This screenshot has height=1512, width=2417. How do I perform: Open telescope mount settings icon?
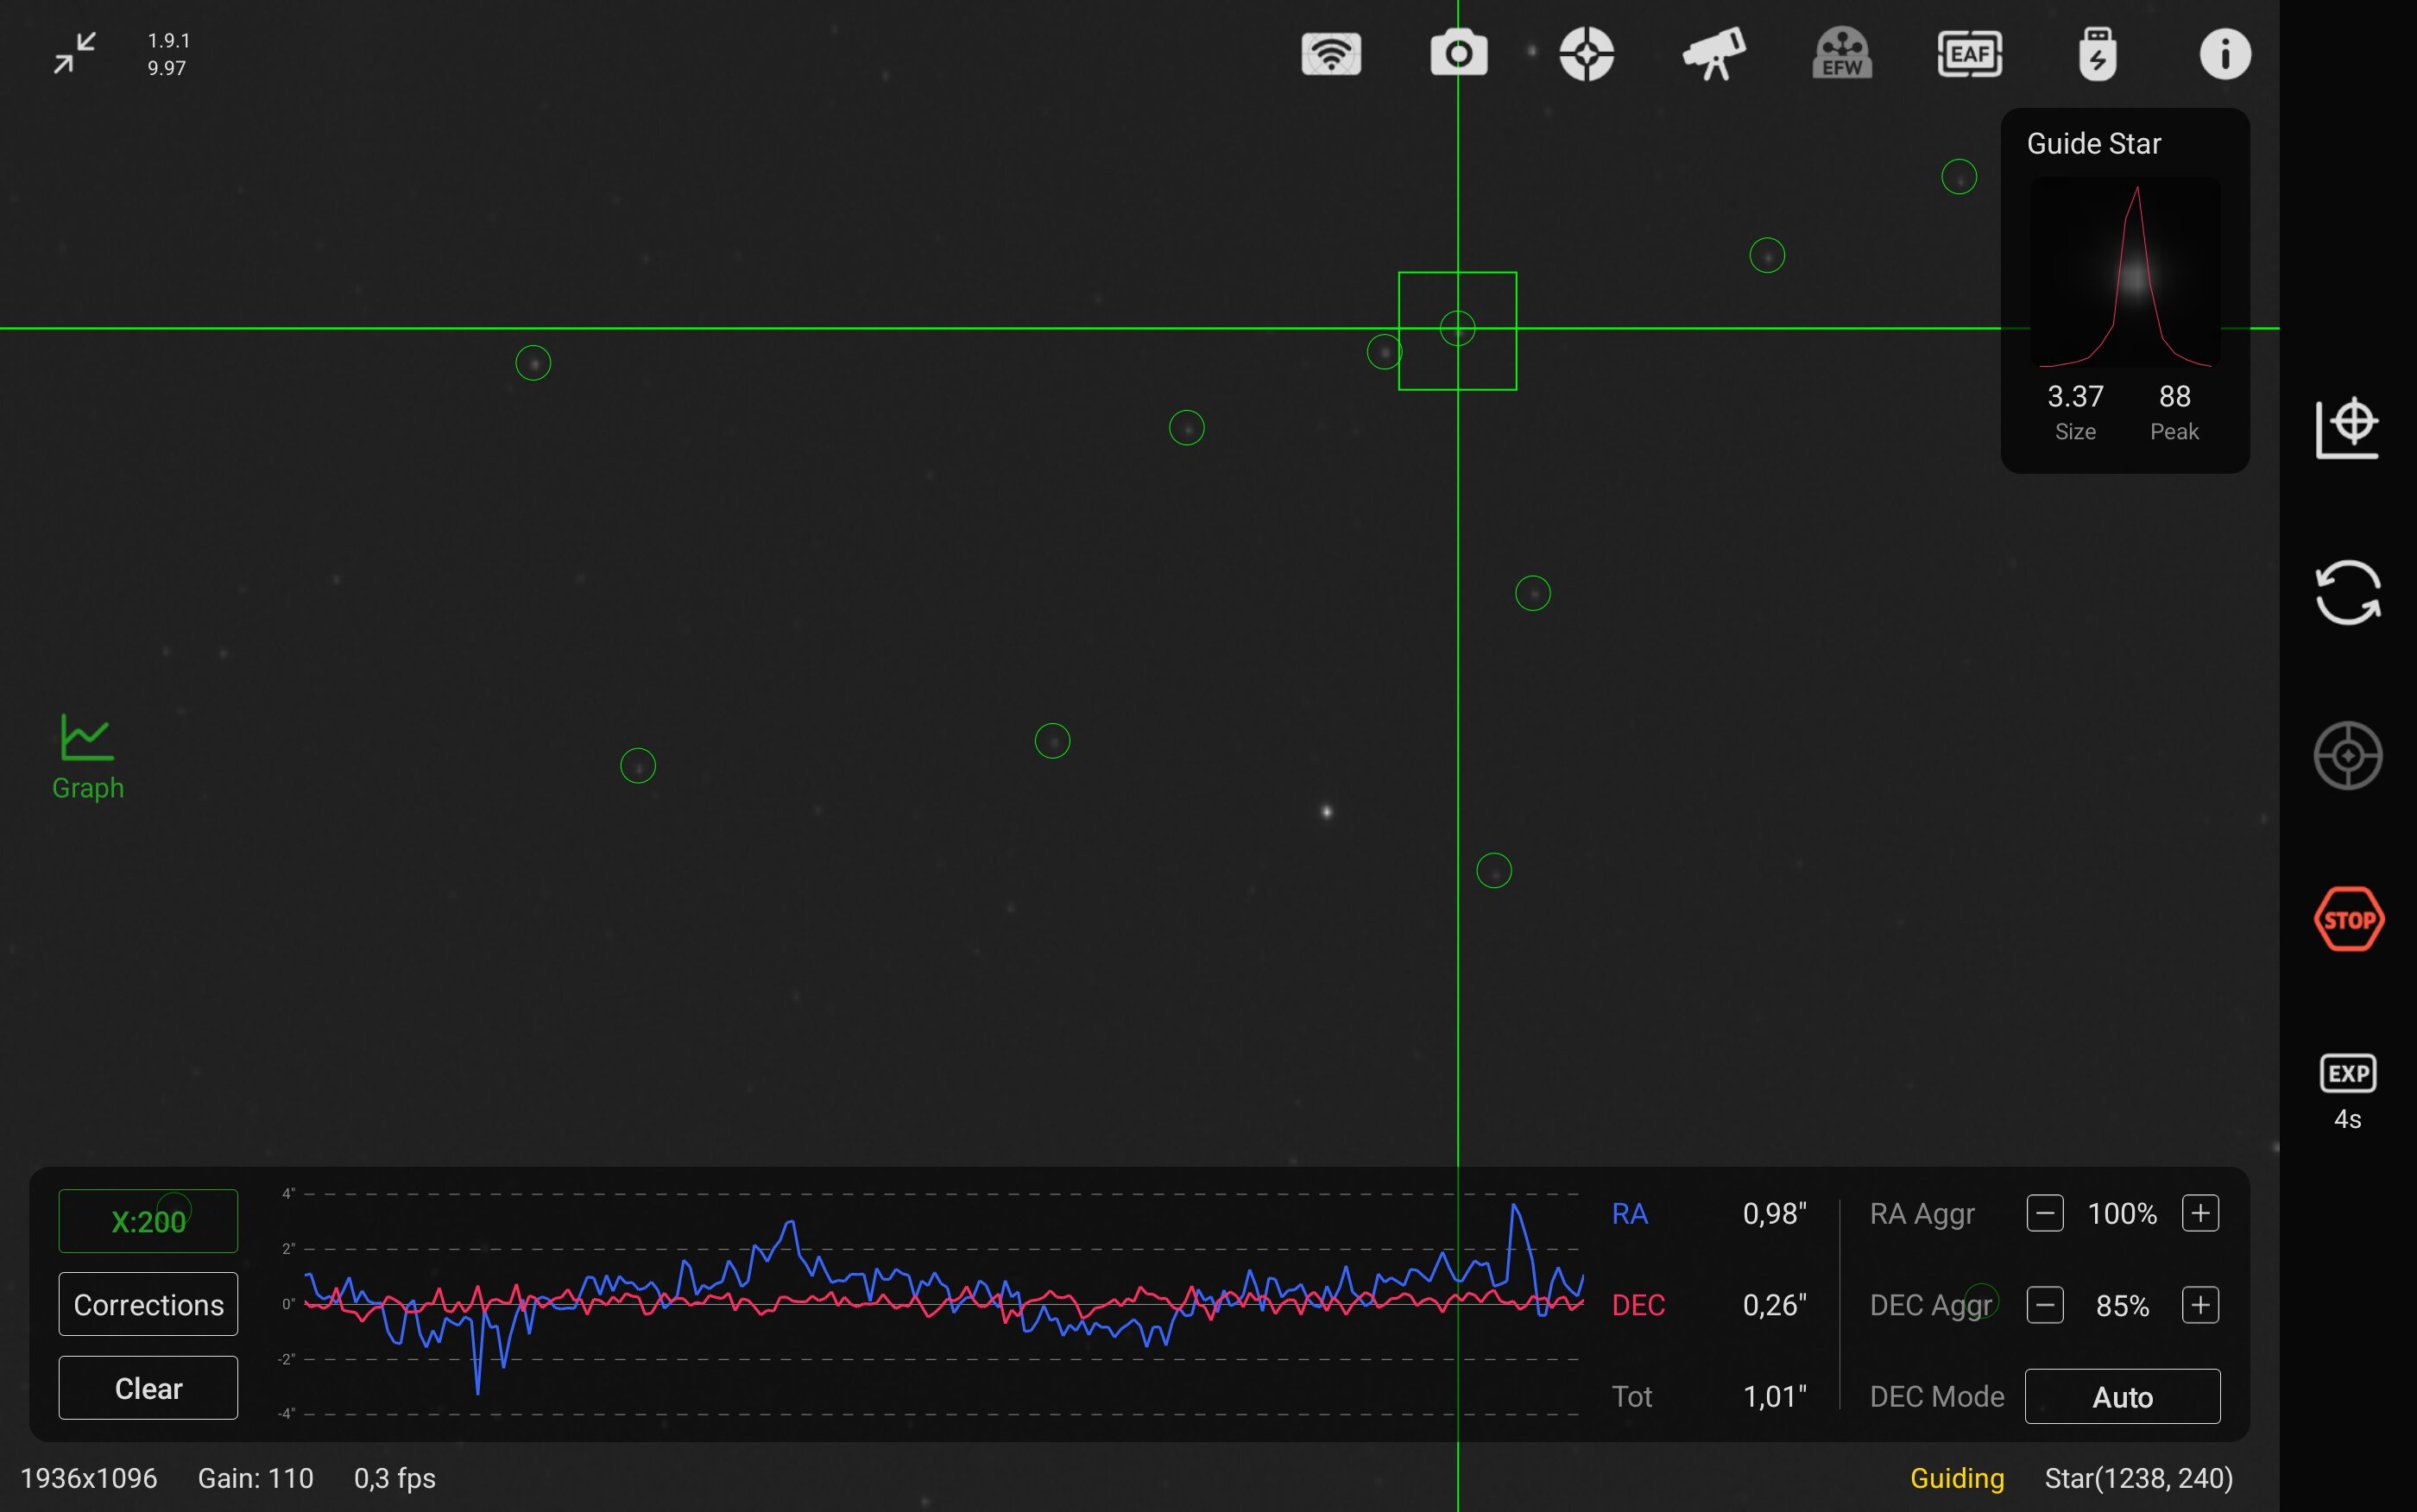click(1714, 54)
